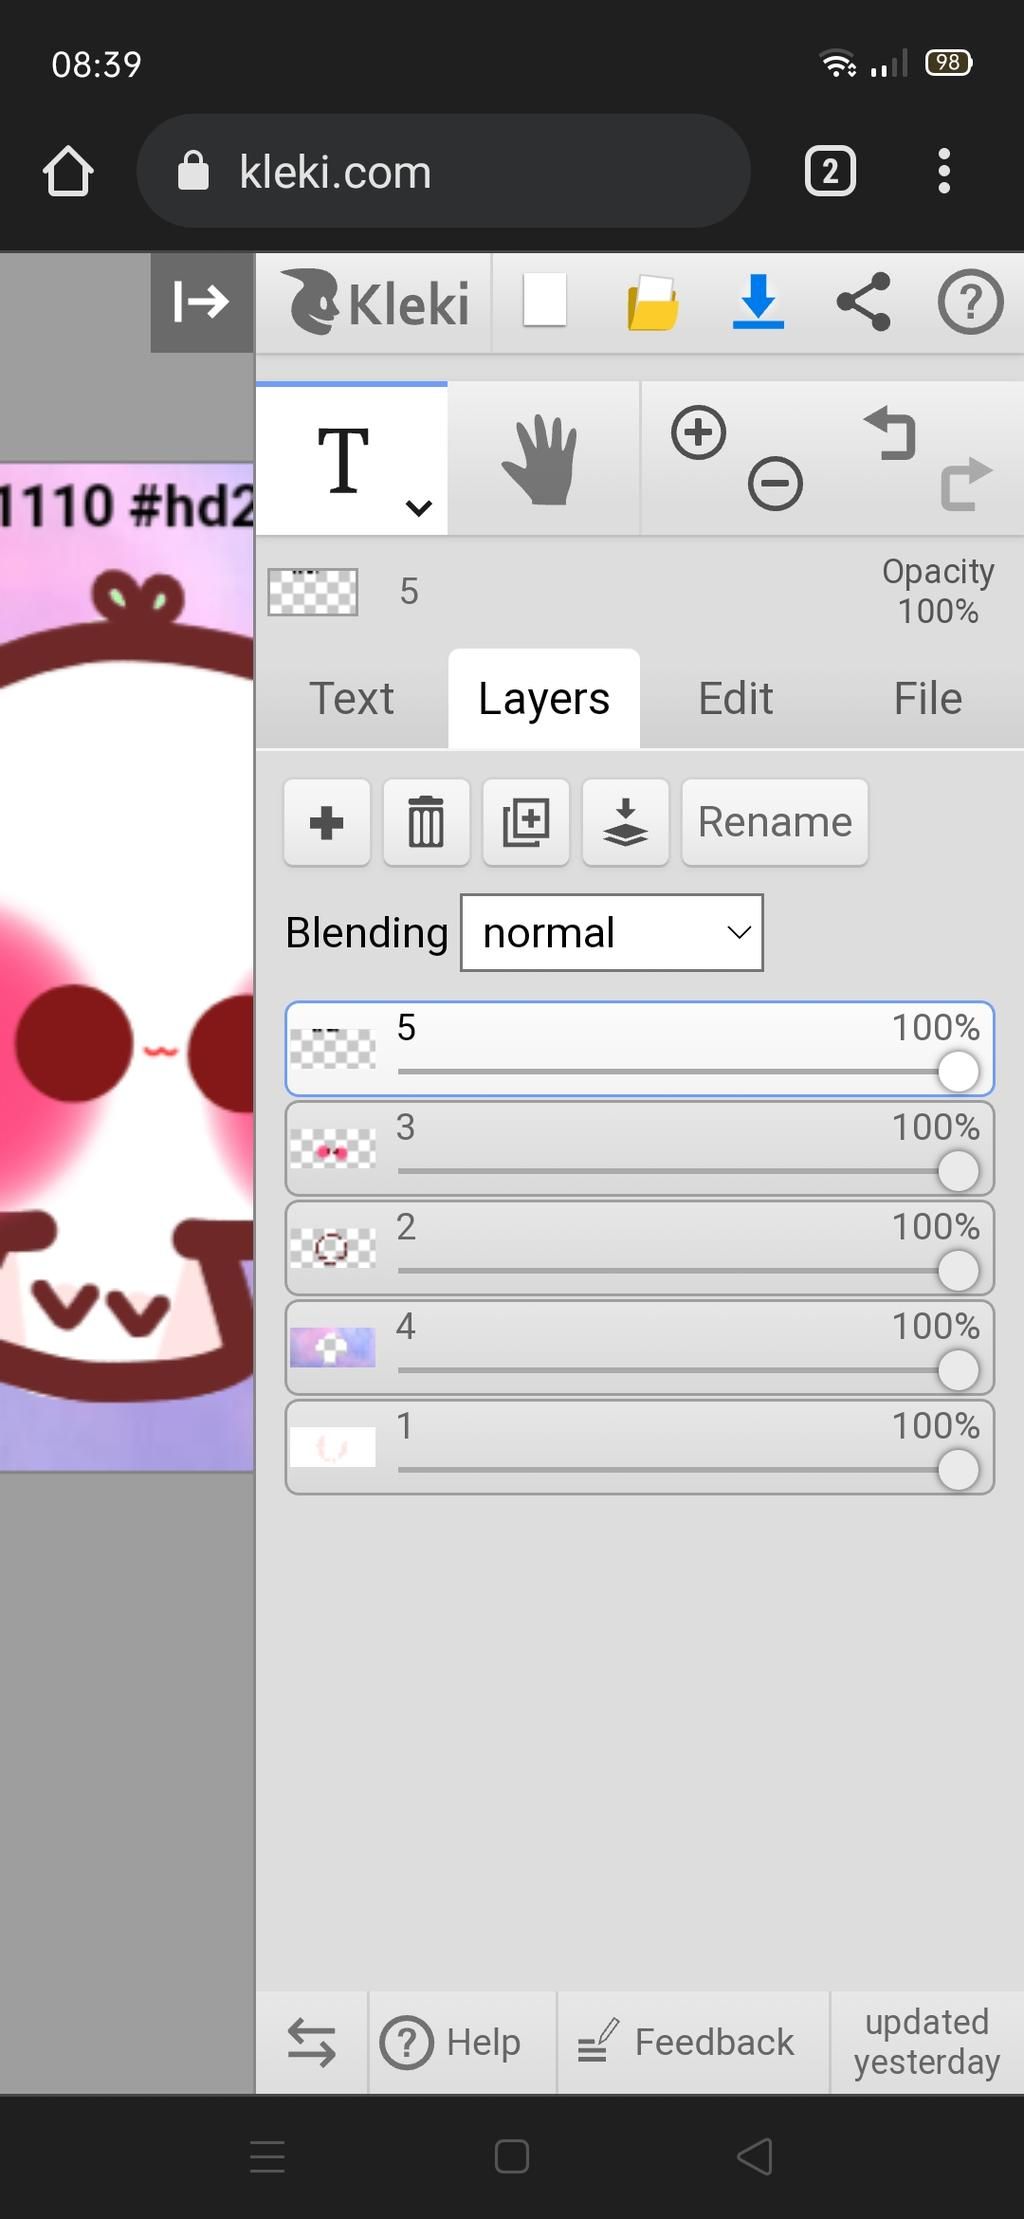Screen dimensions: 1024x2219
Task: Switch to the Edit tab
Action: (735, 699)
